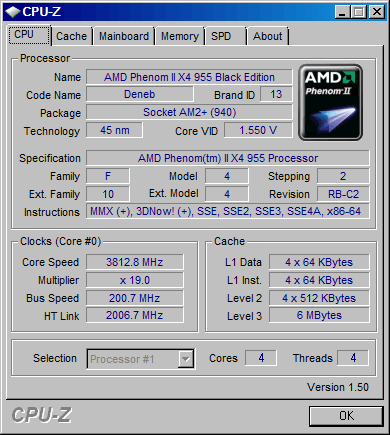Click the Multiplier value field
390x435 pixels.
tap(135, 280)
